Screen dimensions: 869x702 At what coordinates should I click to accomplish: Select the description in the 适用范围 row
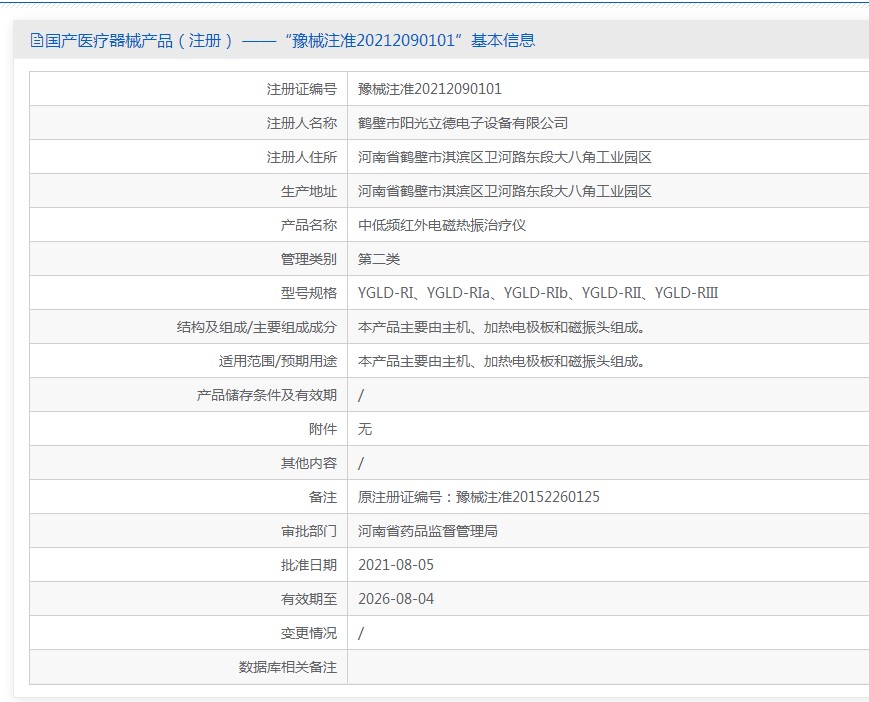(501, 361)
